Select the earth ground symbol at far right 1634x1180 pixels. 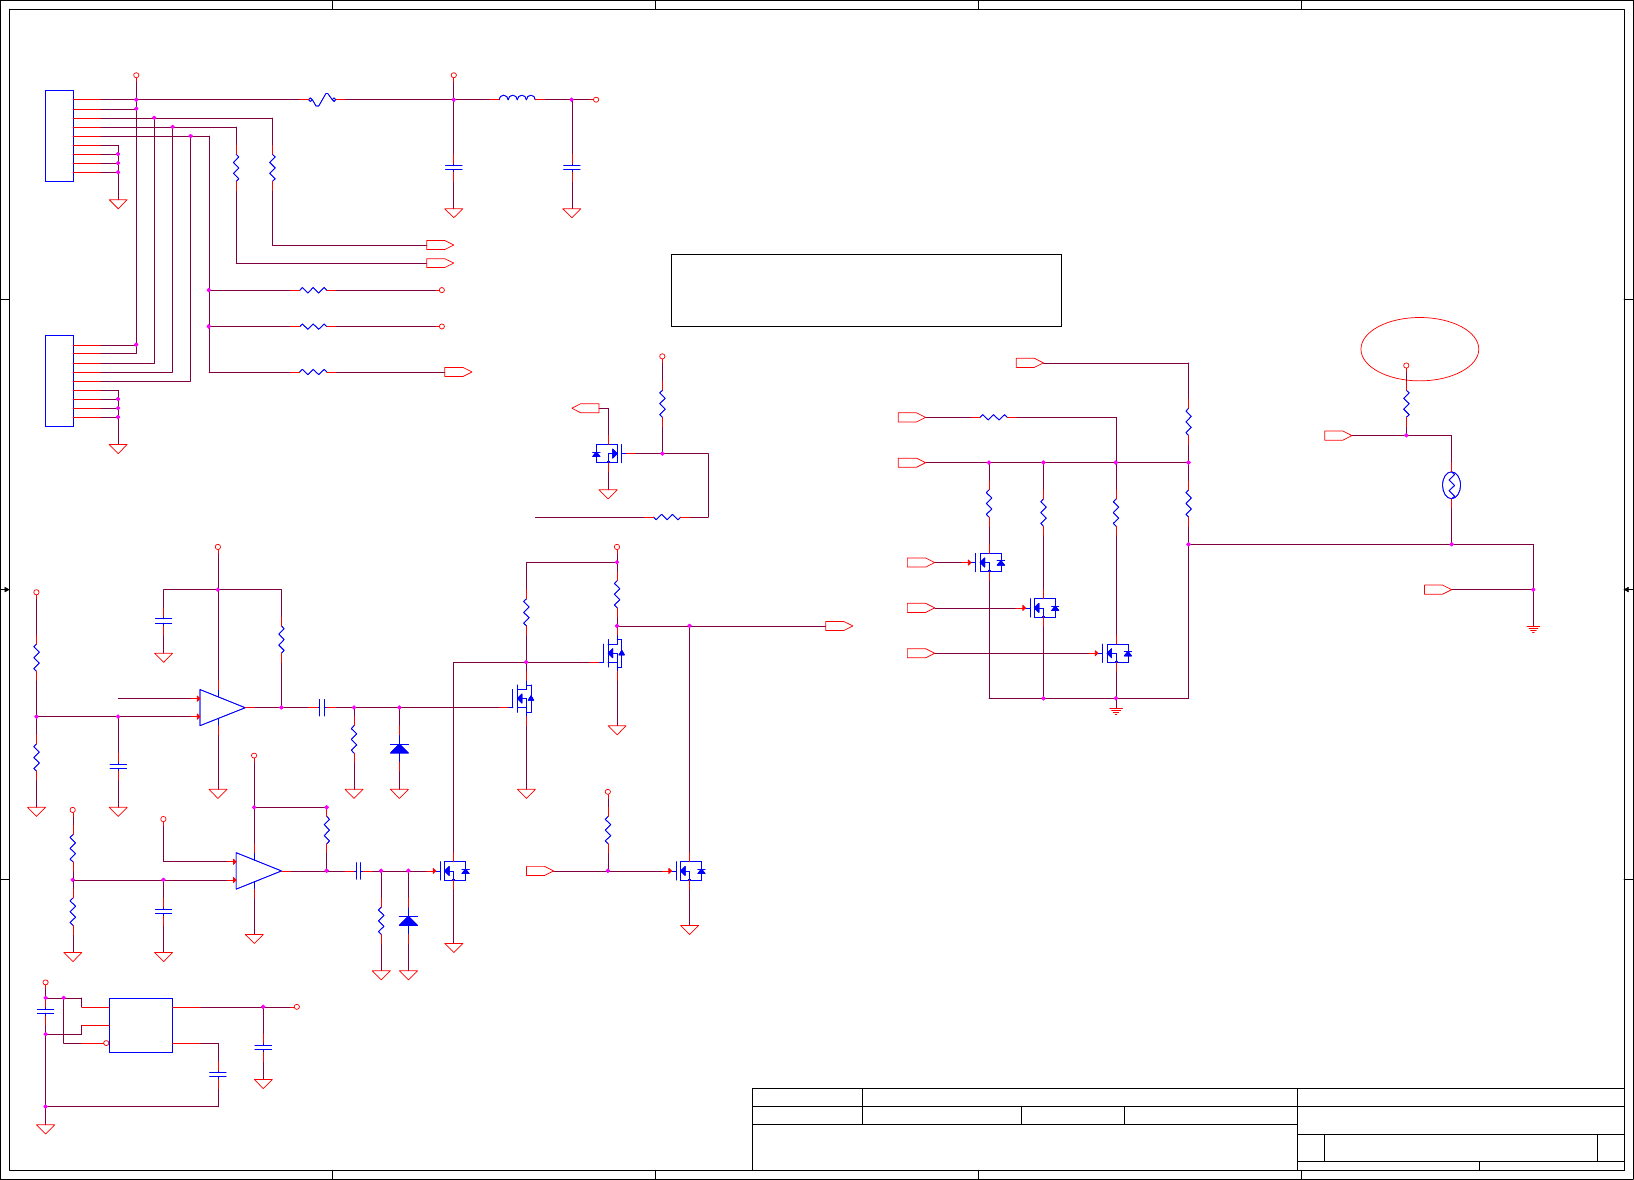[1533, 629]
